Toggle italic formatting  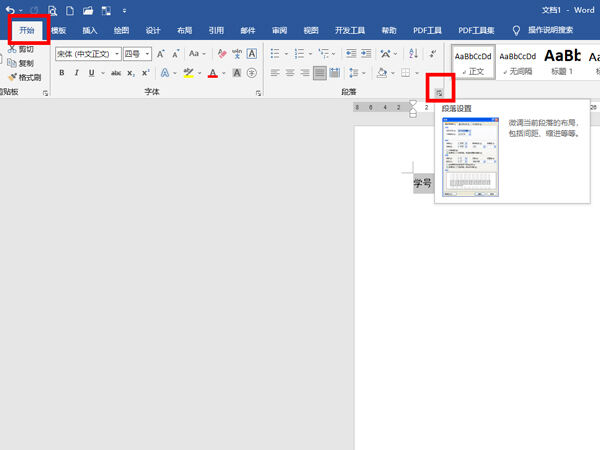76,73
